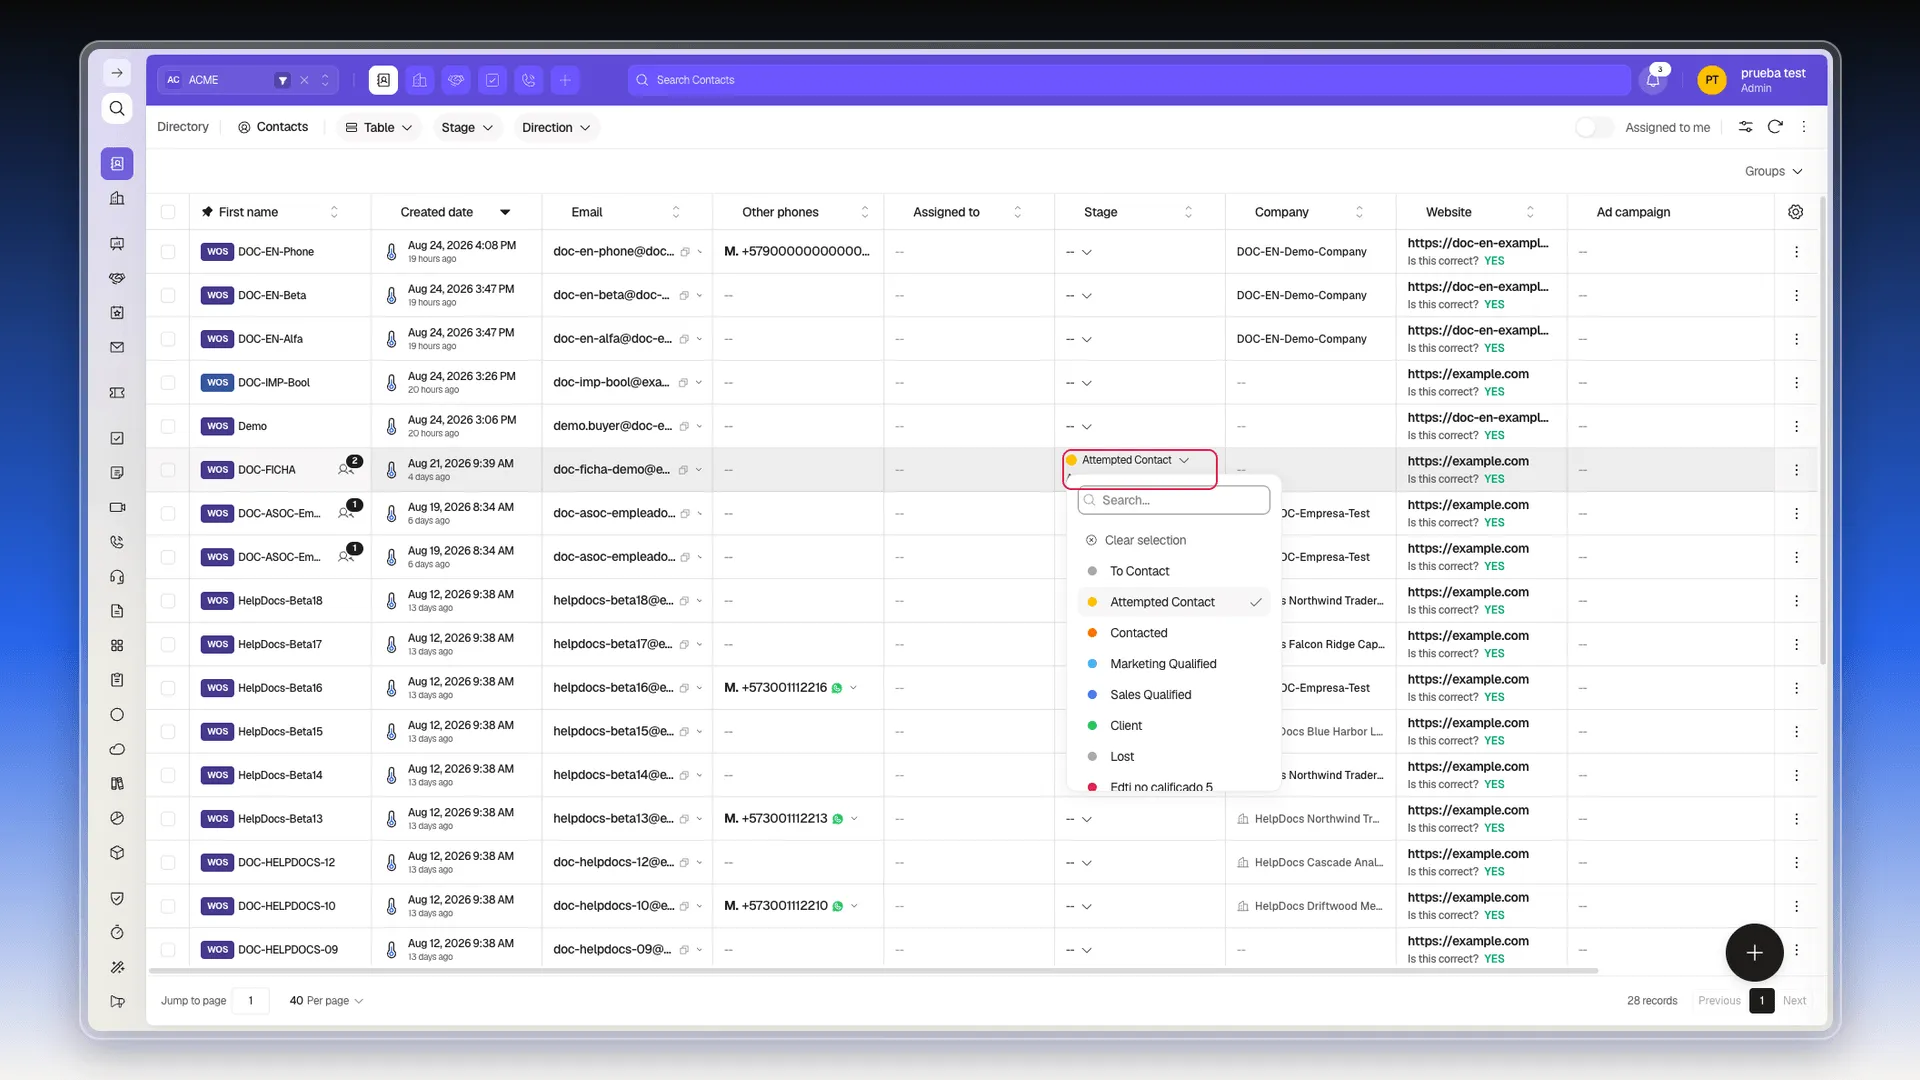Open the Contacts breadcrumb tab

click(273, 127)
